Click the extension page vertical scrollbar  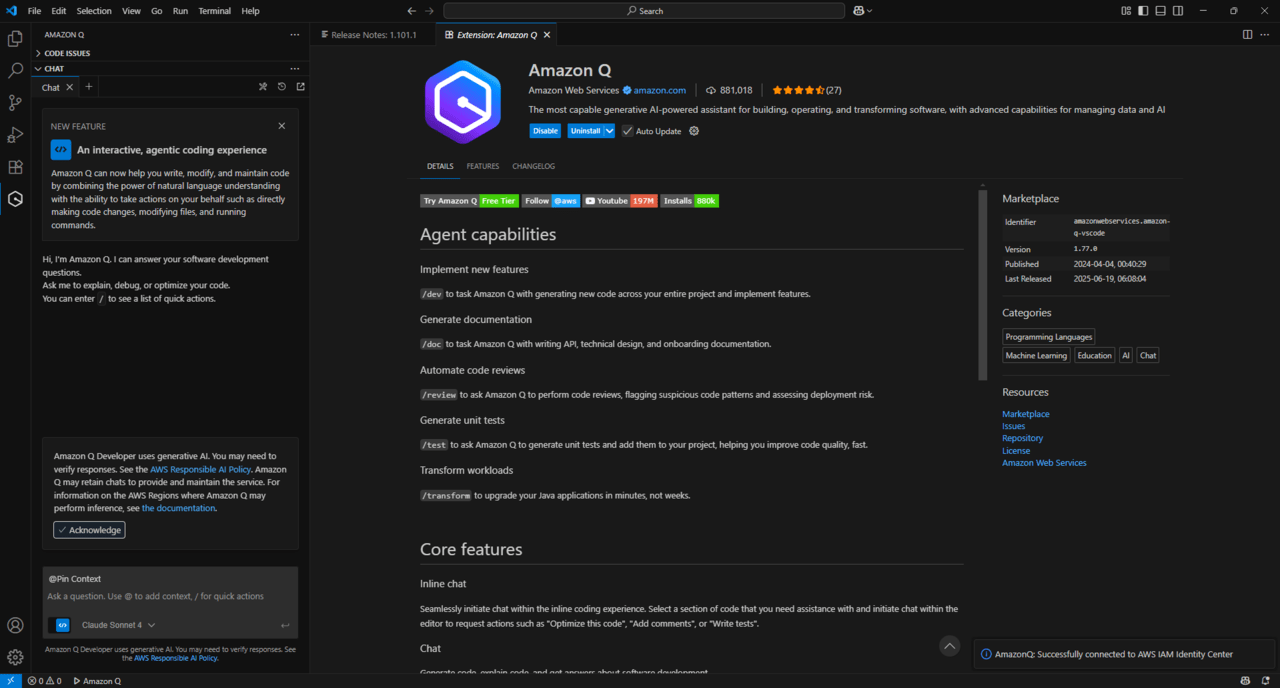[x=982, y=285]
